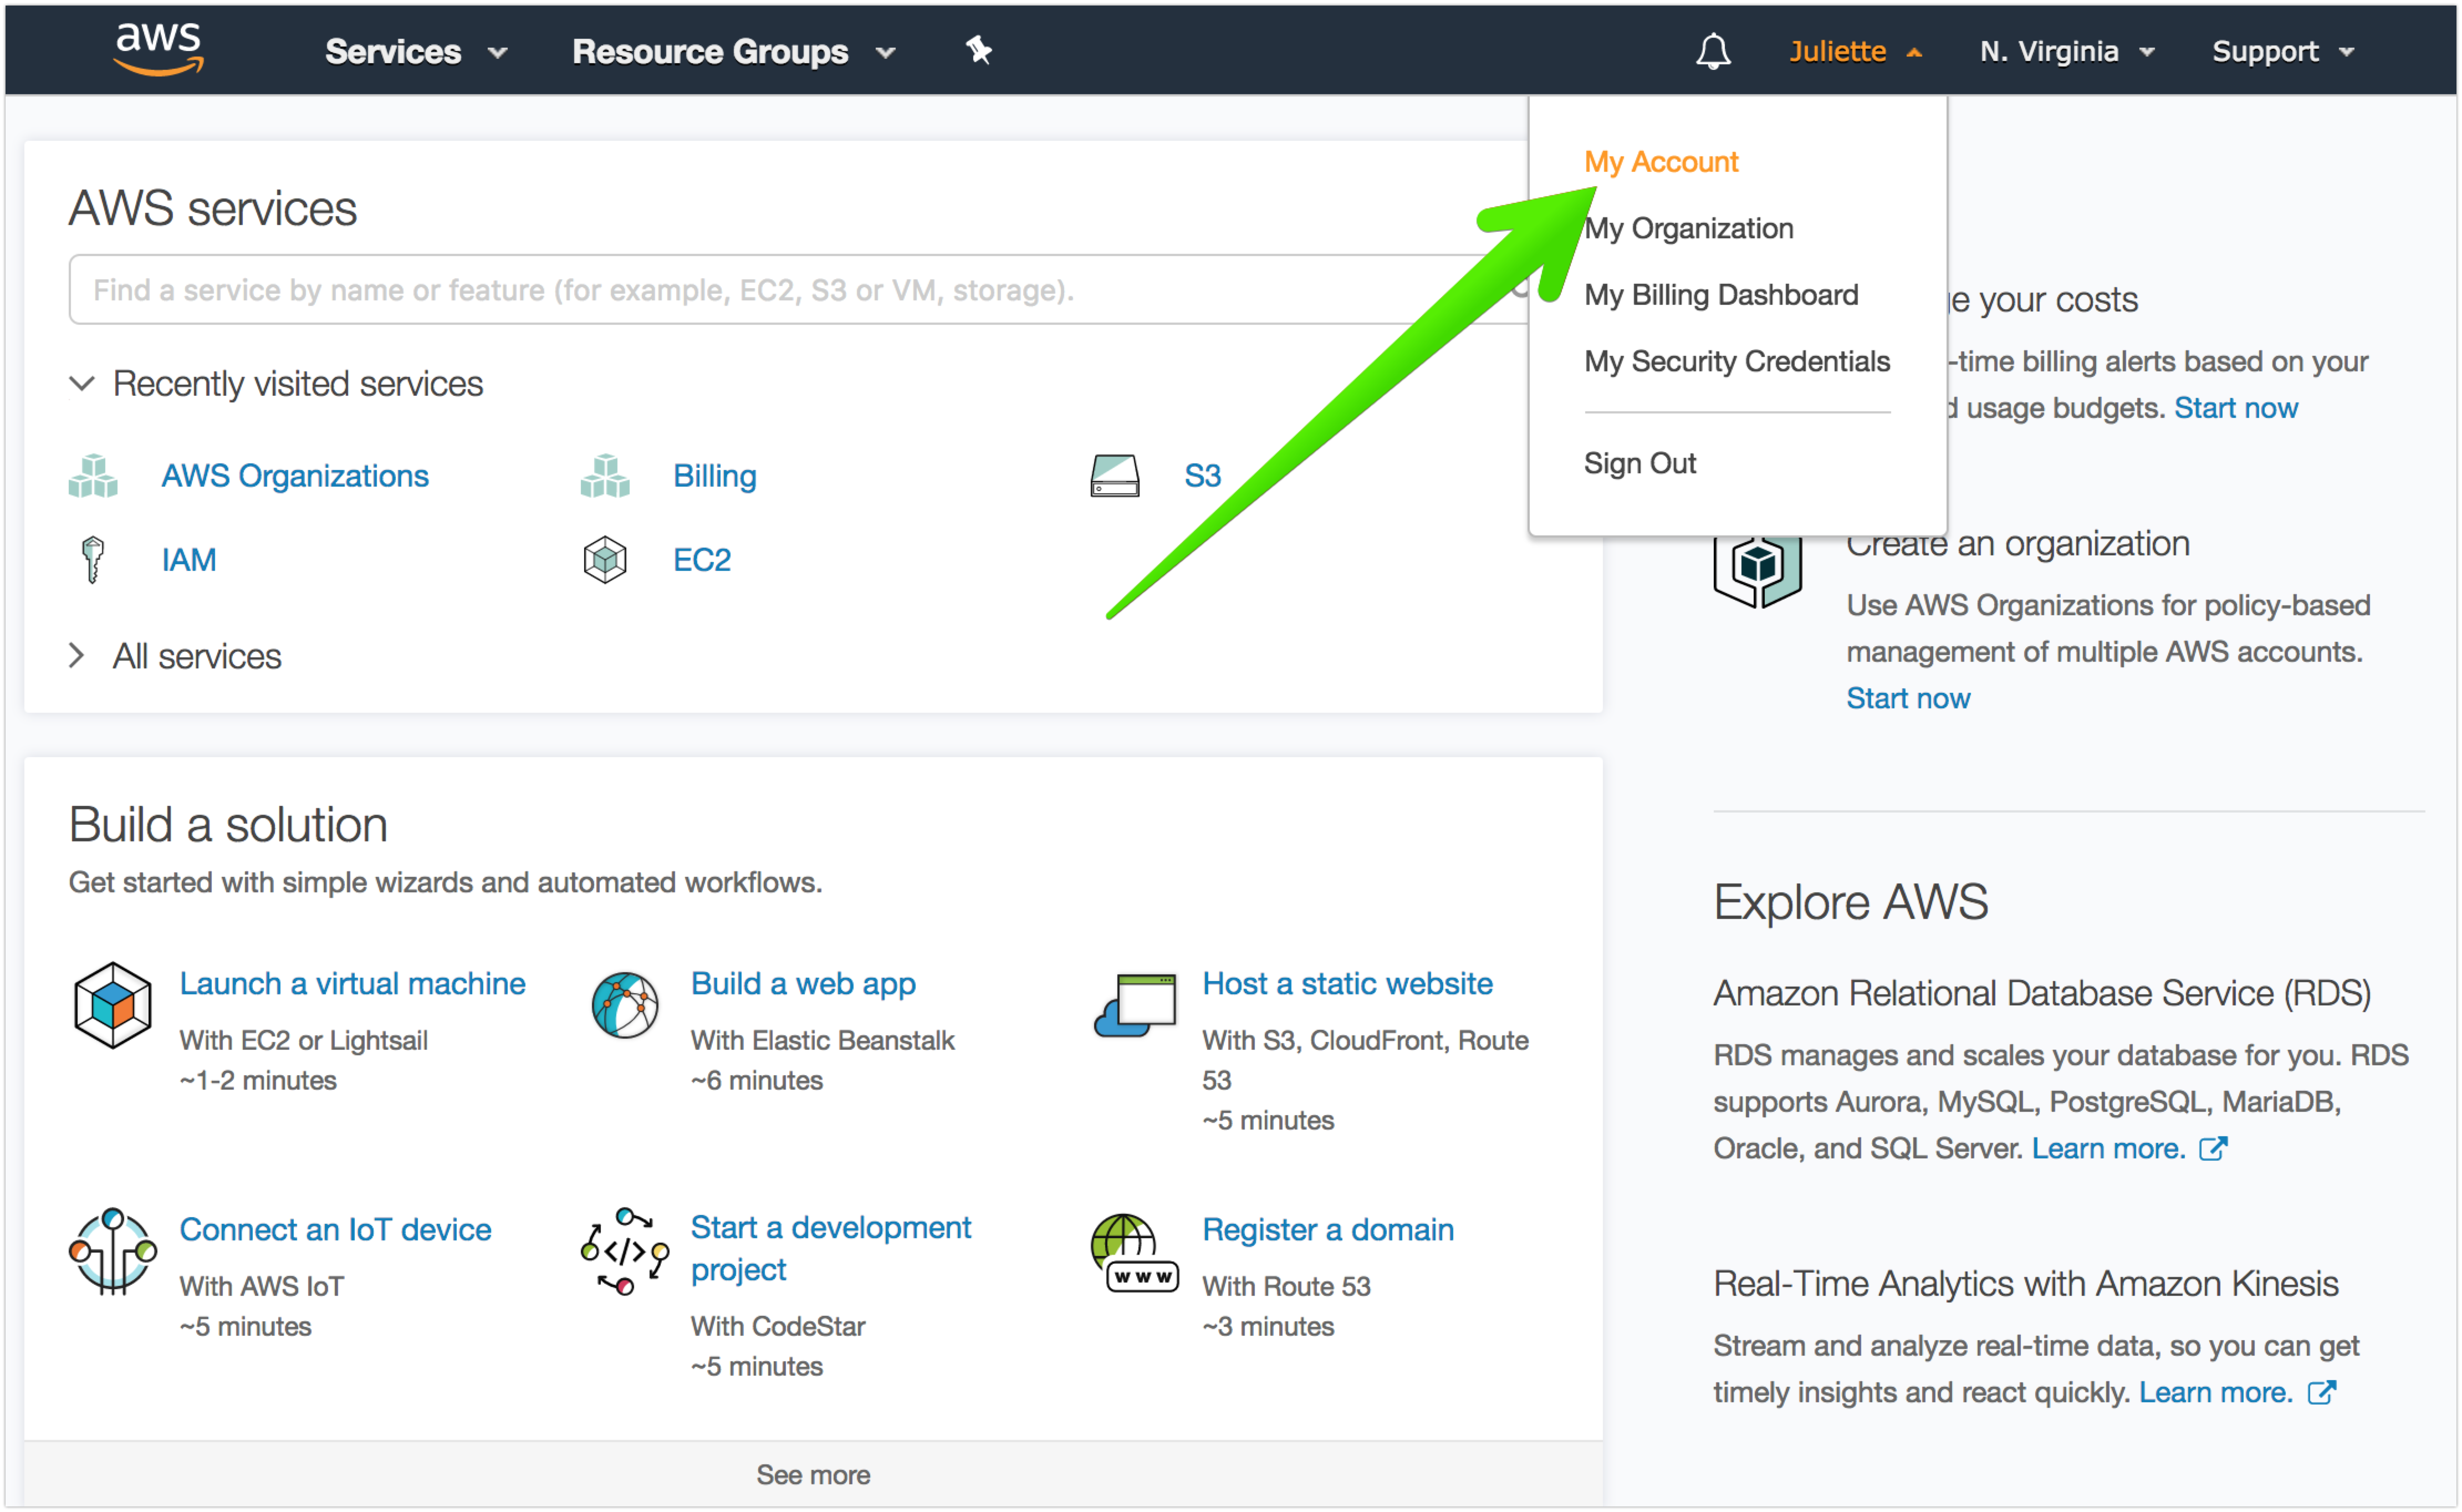Open the notifications bell icon
The width and height of the screenshot is (2462, 1512).
point(1713,51)
